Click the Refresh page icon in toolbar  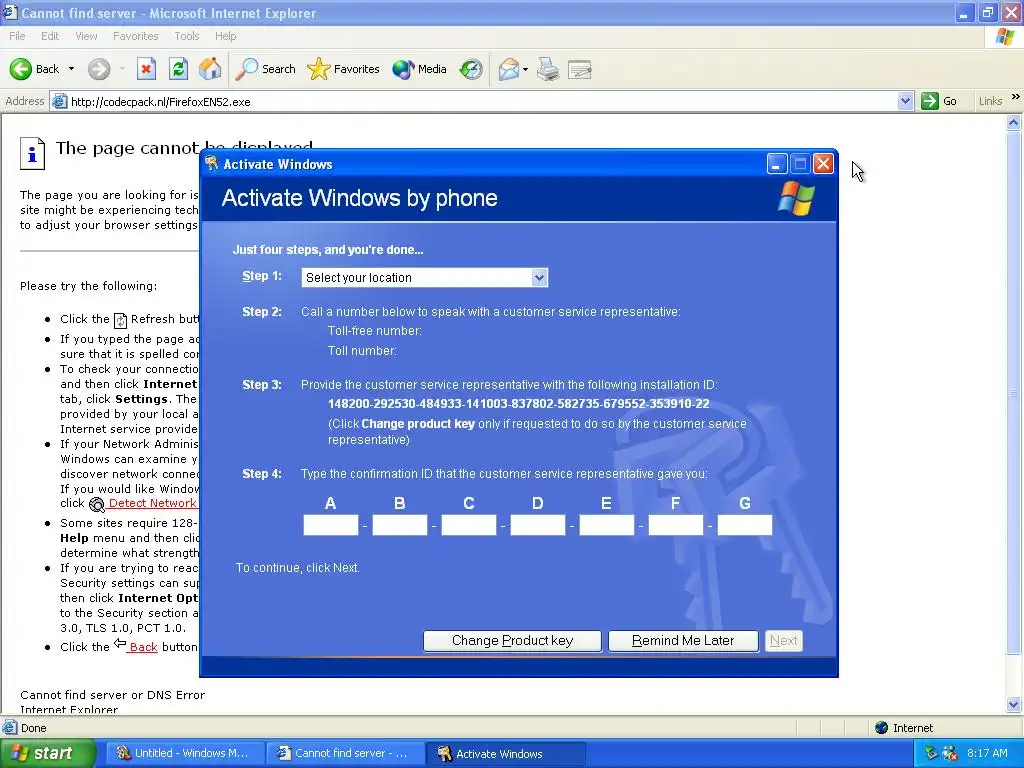click(178, 69)
